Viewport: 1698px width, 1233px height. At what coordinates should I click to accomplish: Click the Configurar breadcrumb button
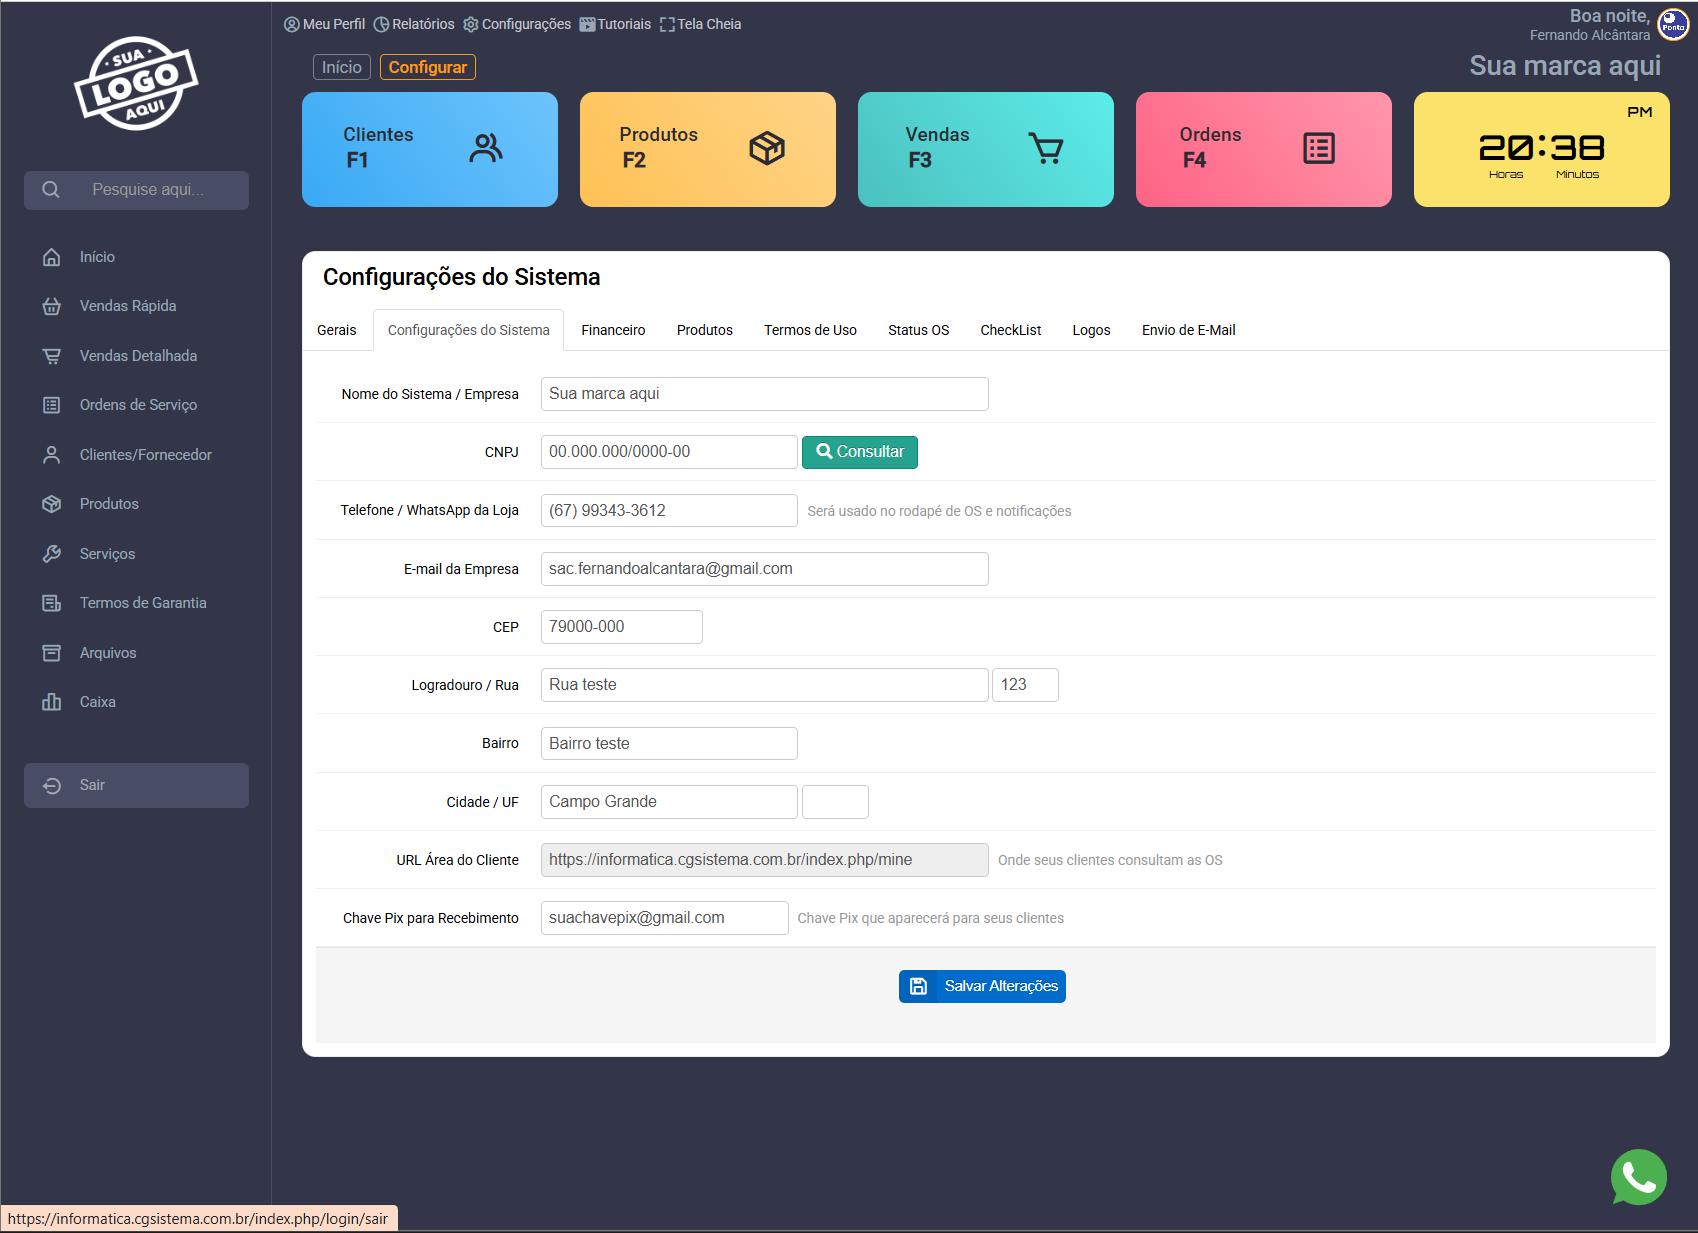[428, 67]
